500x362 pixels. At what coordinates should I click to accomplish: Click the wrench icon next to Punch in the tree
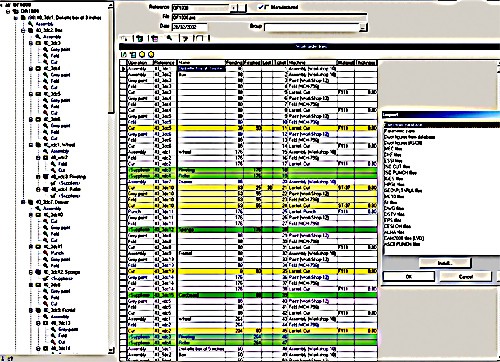point(45,253)
